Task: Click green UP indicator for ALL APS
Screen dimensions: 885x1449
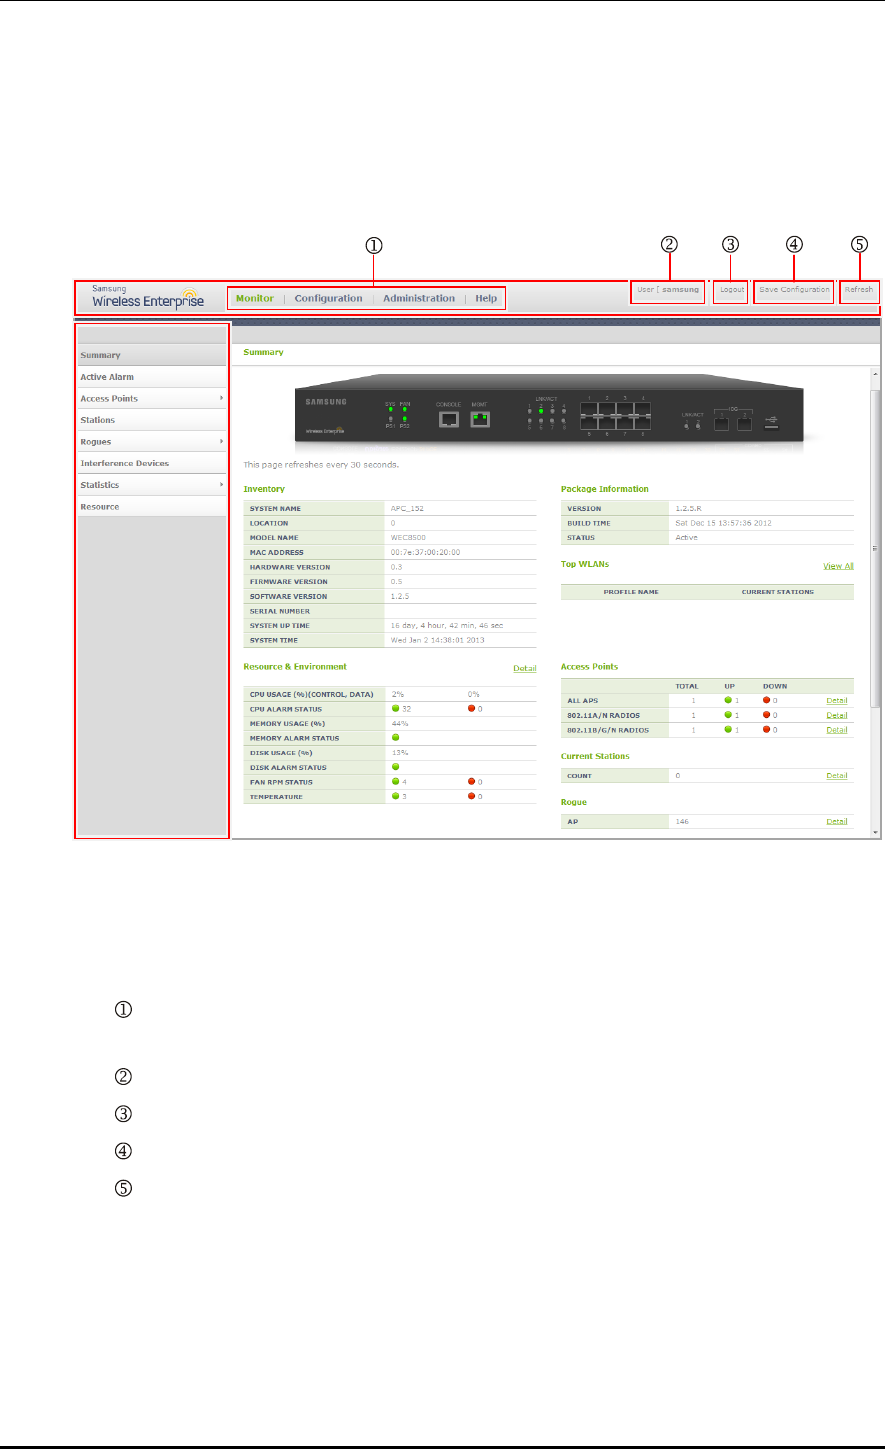Action: 729,701
